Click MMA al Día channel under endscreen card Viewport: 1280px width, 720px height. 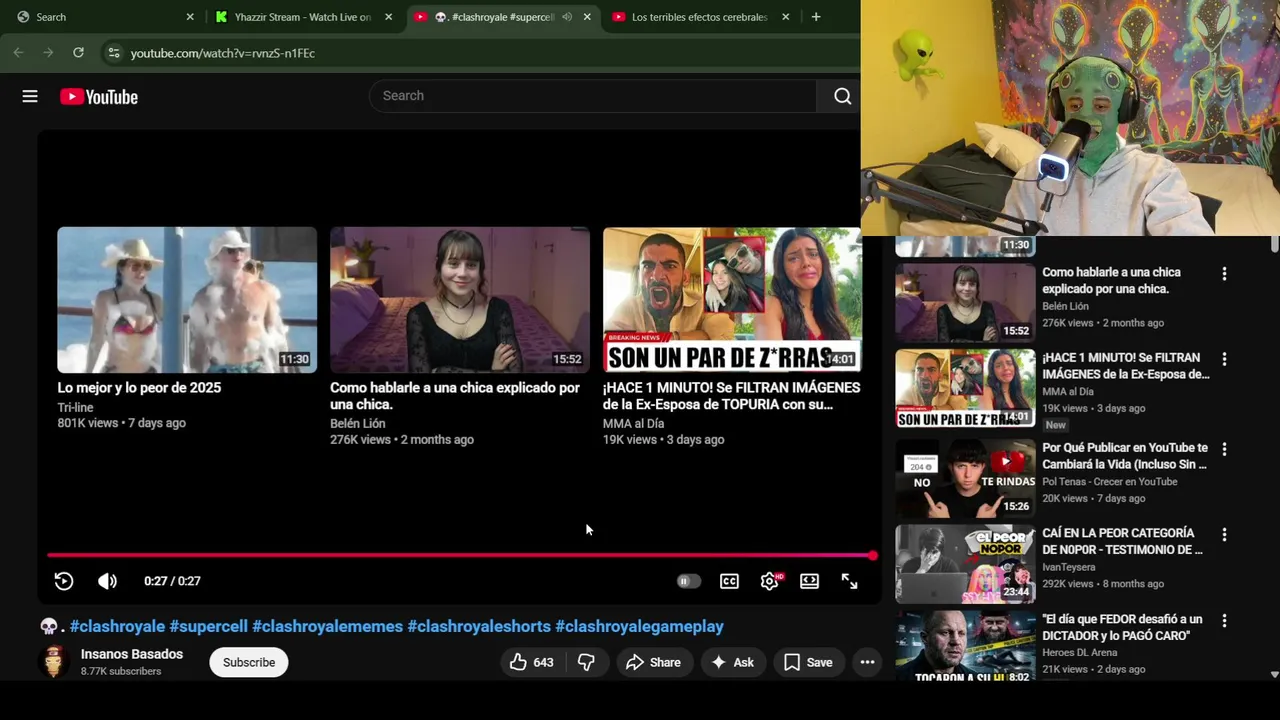point(633,423)
